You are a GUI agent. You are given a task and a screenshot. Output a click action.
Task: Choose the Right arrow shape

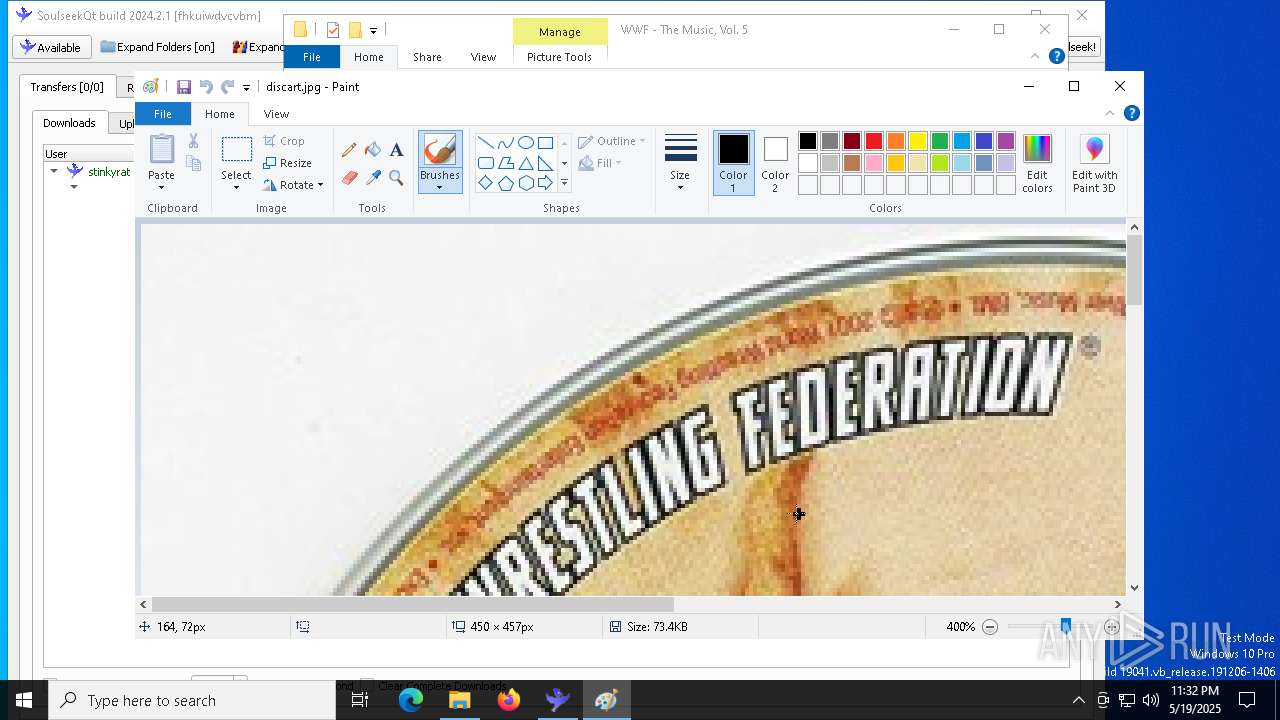click(x=545, y=183)
